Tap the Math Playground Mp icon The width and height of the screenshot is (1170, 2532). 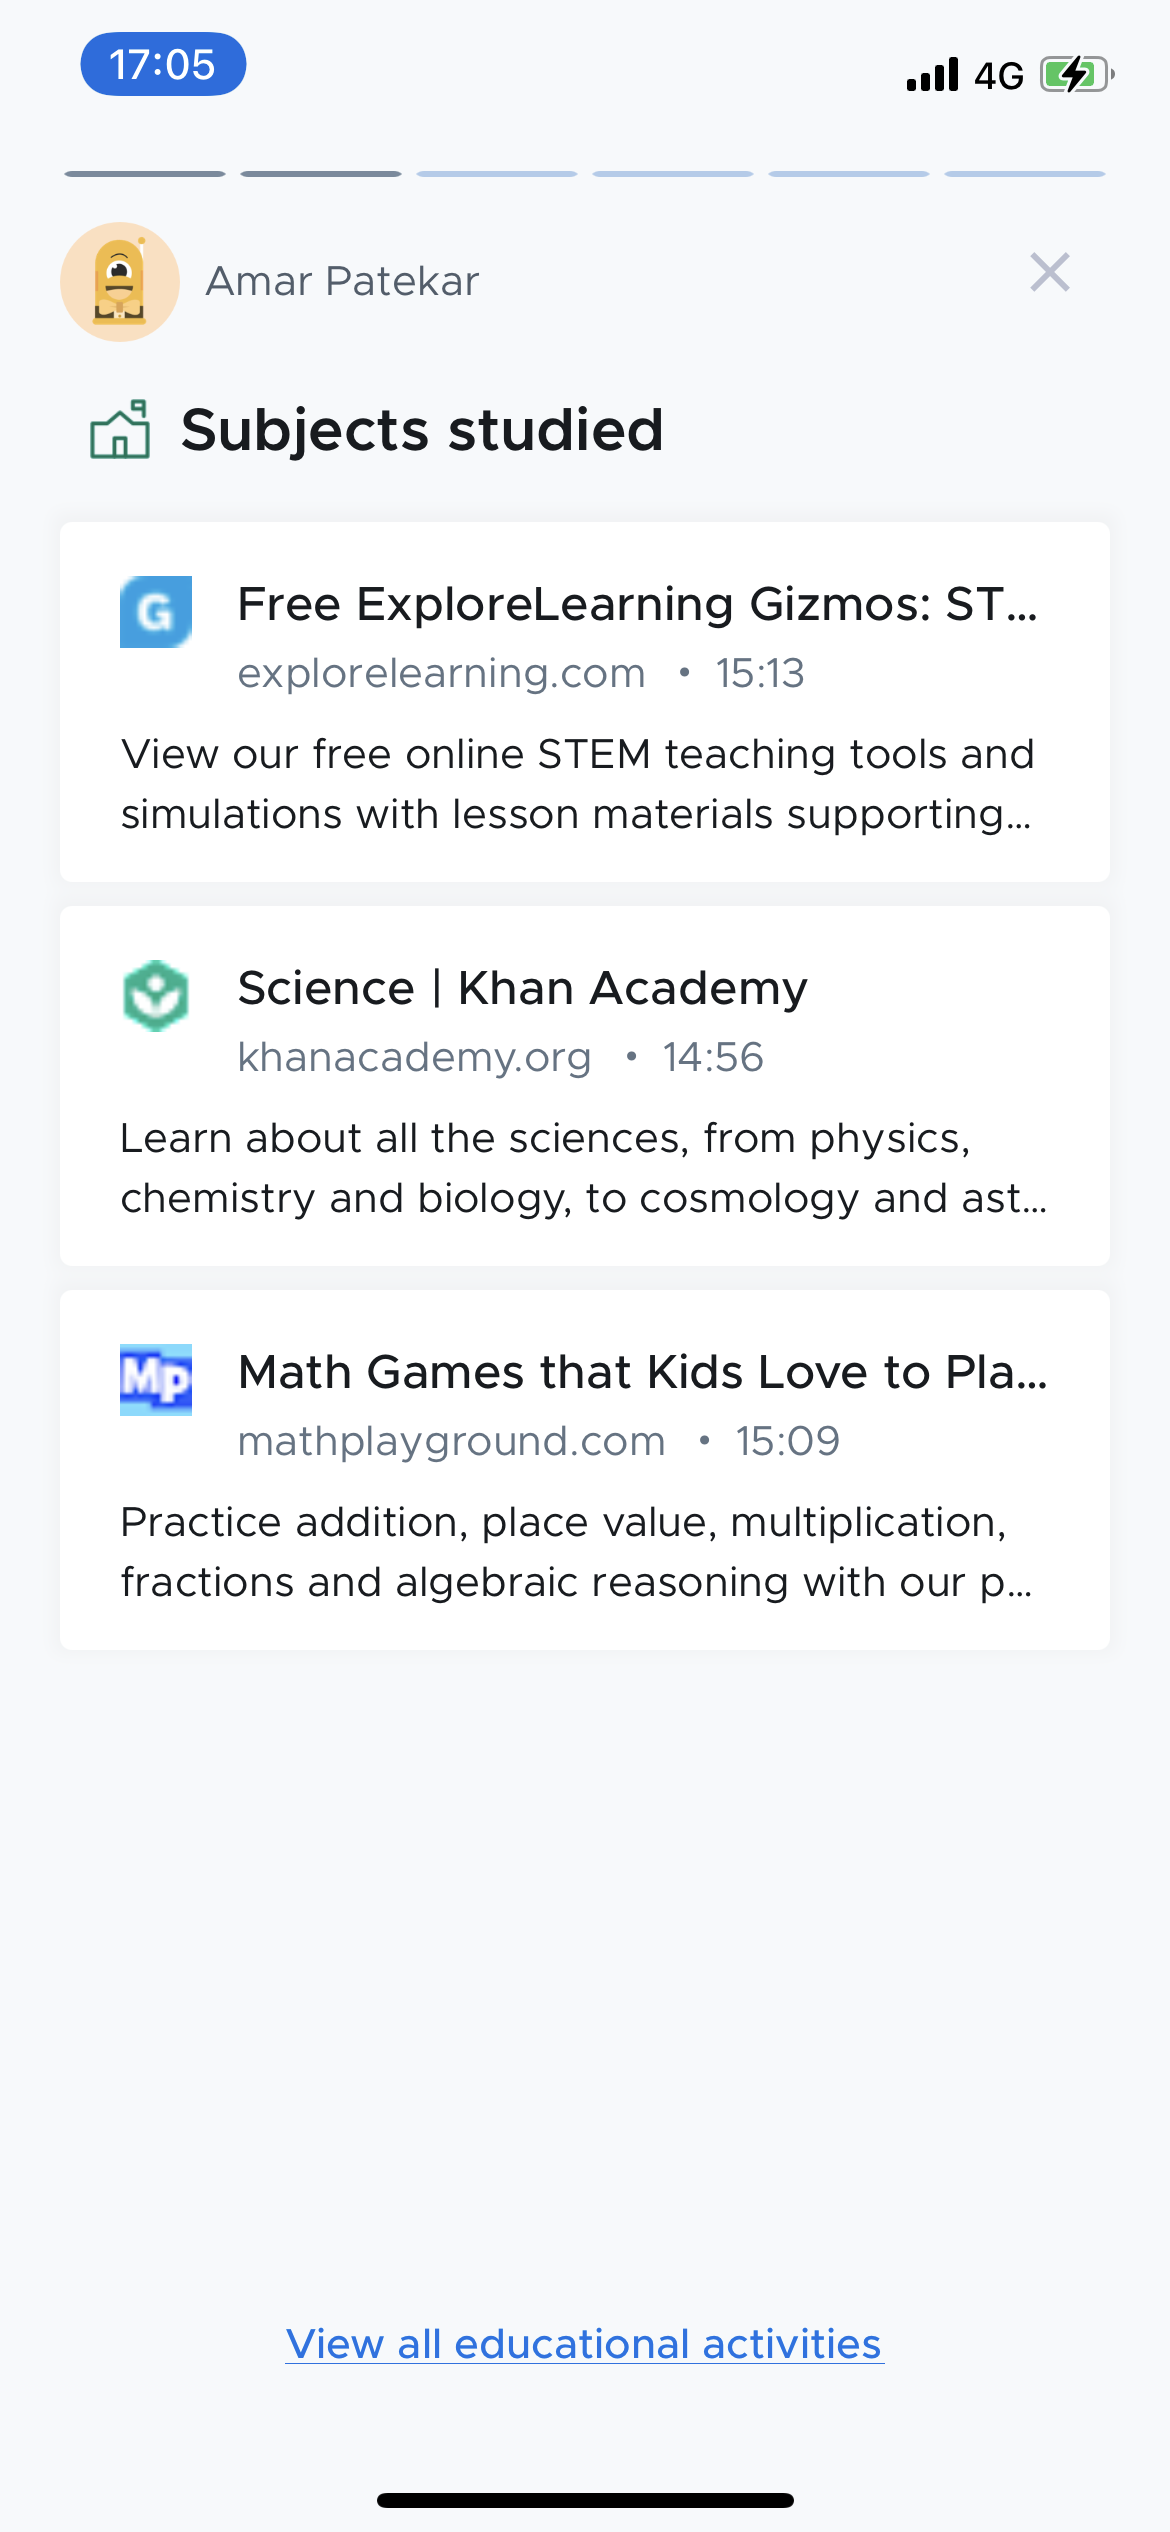[156, 1380]
